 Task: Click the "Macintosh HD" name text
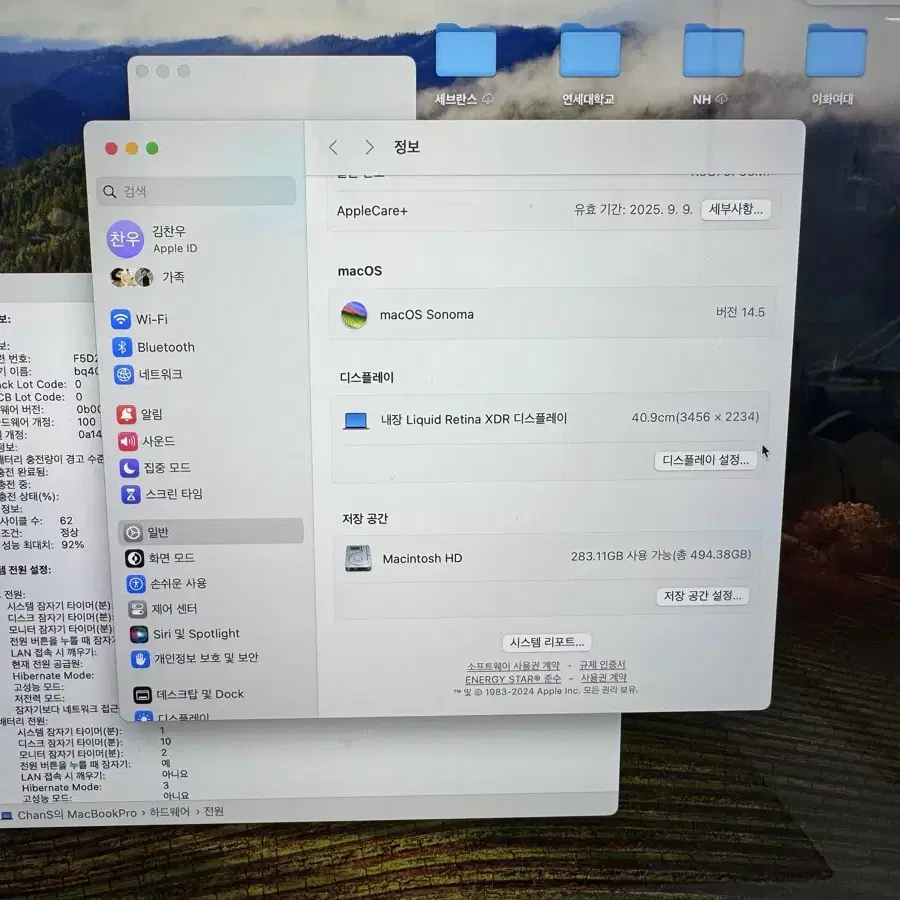422,558
